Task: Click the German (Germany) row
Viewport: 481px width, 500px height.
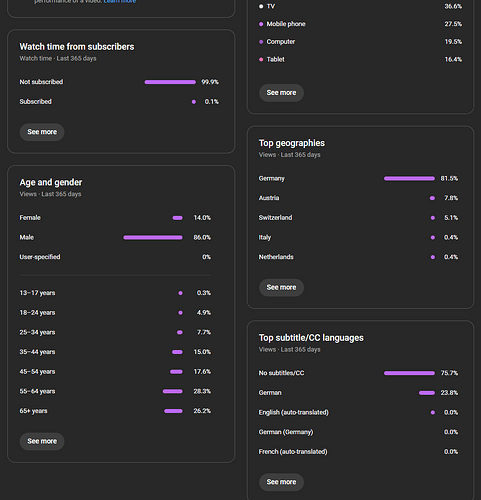Action: pos(358,432)
